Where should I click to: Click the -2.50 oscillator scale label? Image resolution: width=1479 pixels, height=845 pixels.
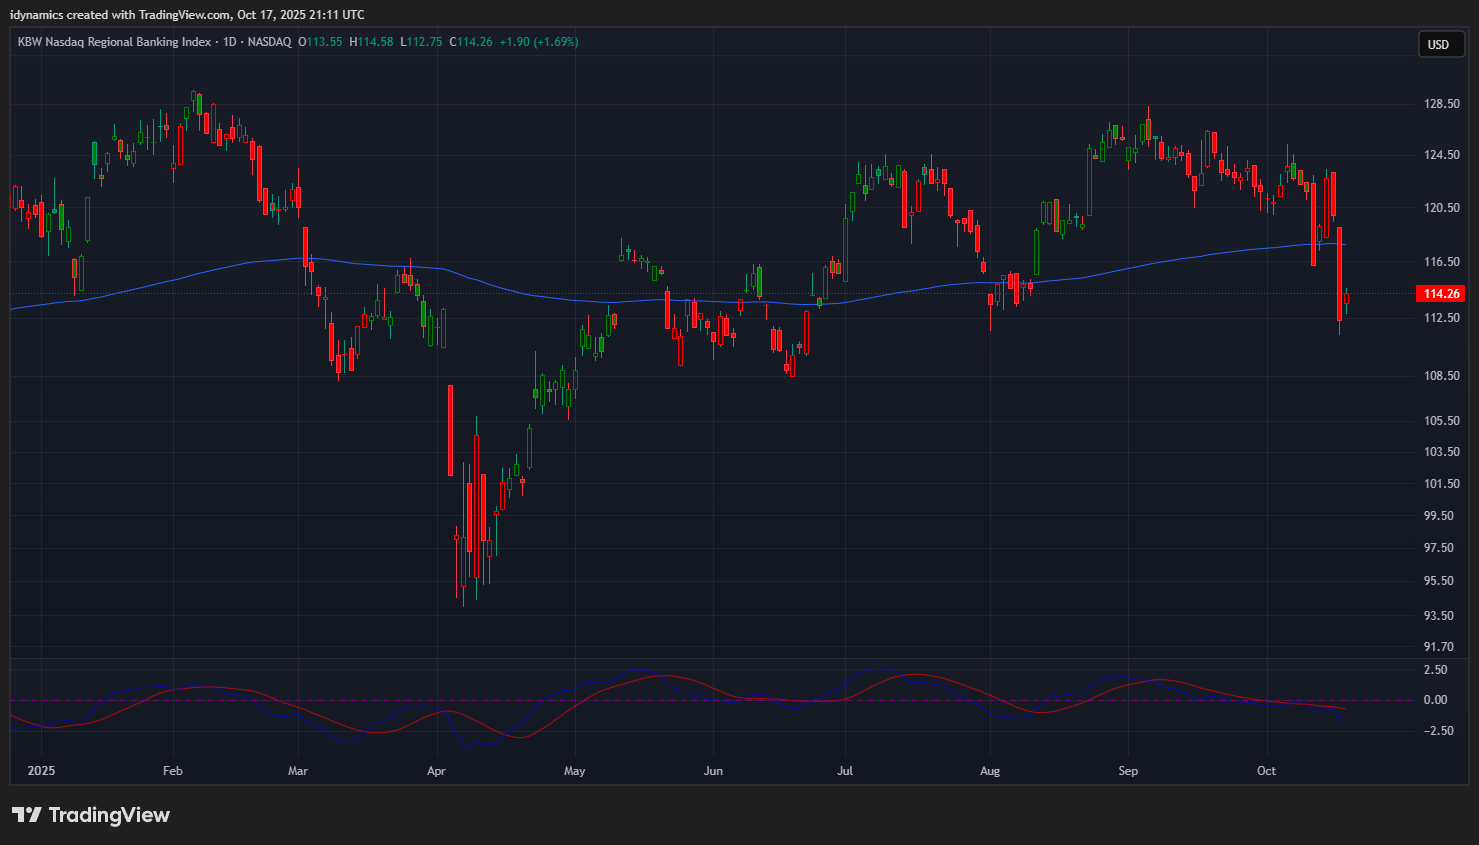pyautogui.click(x=1437, y=731)
